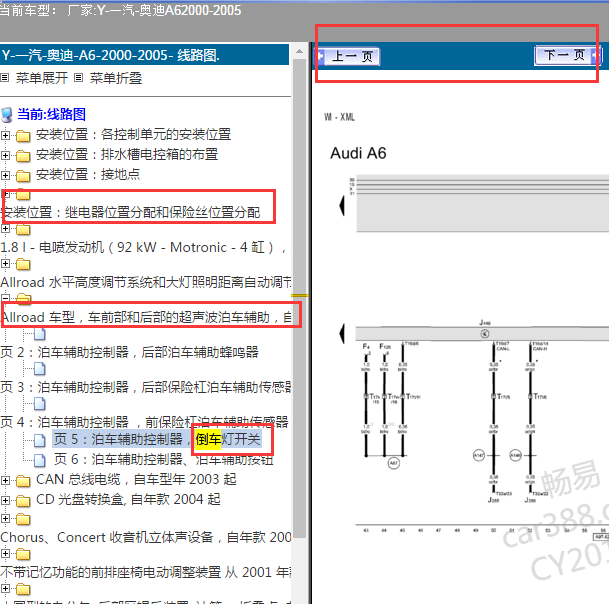
Task: Expand CAN 总线电缆 node
Action: coord(5,480)
